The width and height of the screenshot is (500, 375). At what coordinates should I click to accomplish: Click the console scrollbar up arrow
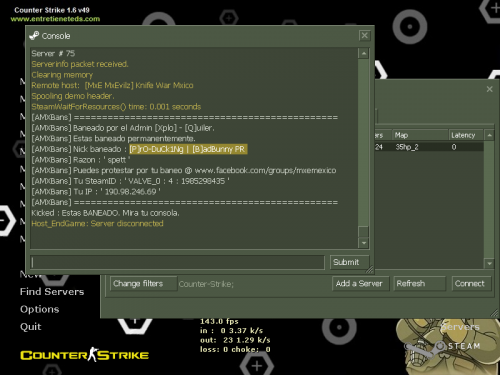pyautogui.click(x=363, y=53)
